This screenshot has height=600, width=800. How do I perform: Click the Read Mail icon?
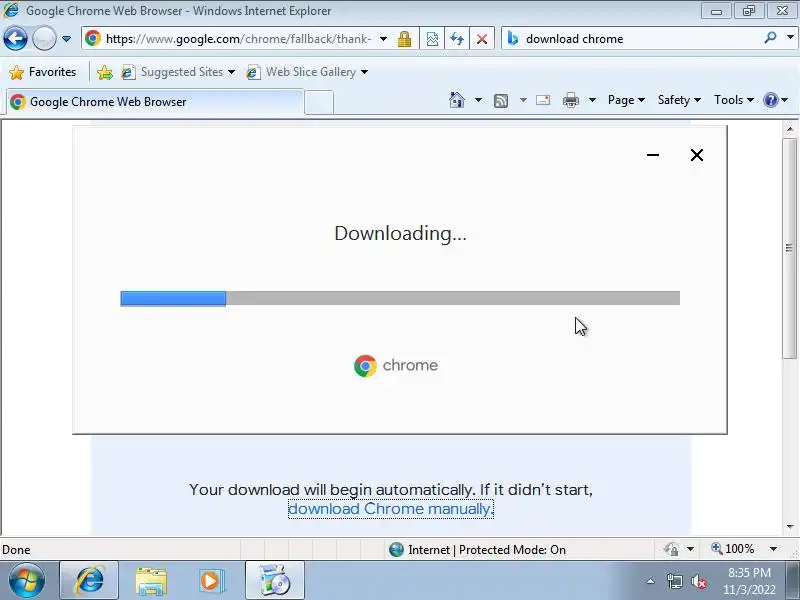point(543,100)
